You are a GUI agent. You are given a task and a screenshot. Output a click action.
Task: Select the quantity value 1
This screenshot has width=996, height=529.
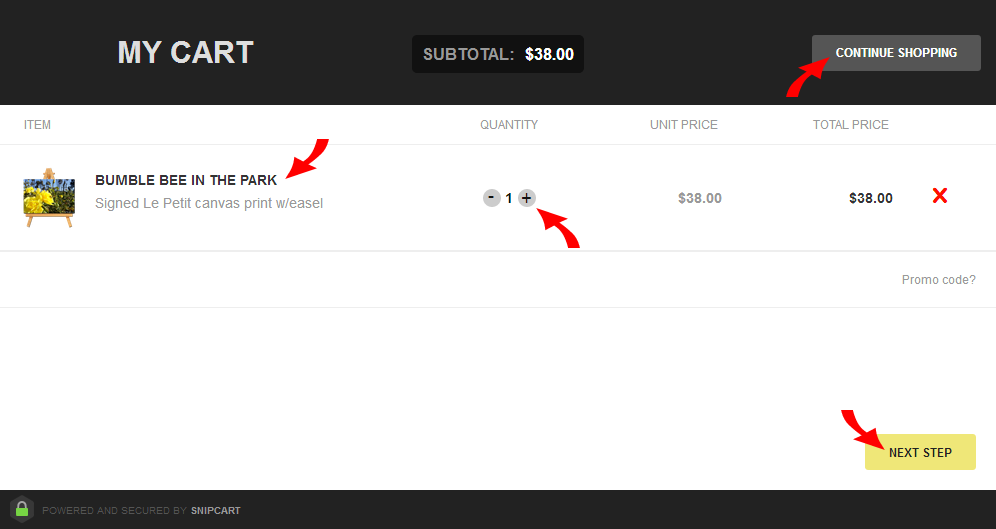click(509, 198)
